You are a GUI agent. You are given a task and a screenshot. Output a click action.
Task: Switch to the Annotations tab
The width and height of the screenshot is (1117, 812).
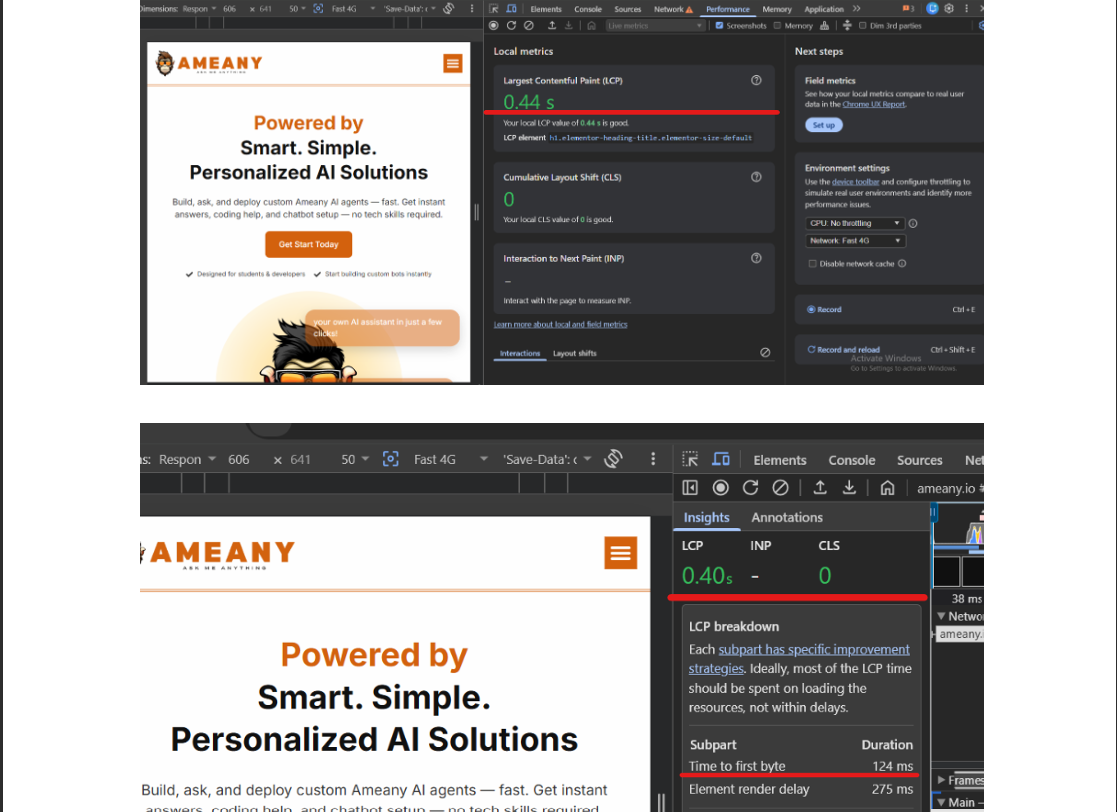pyautogui.click(x=786, y=518)
